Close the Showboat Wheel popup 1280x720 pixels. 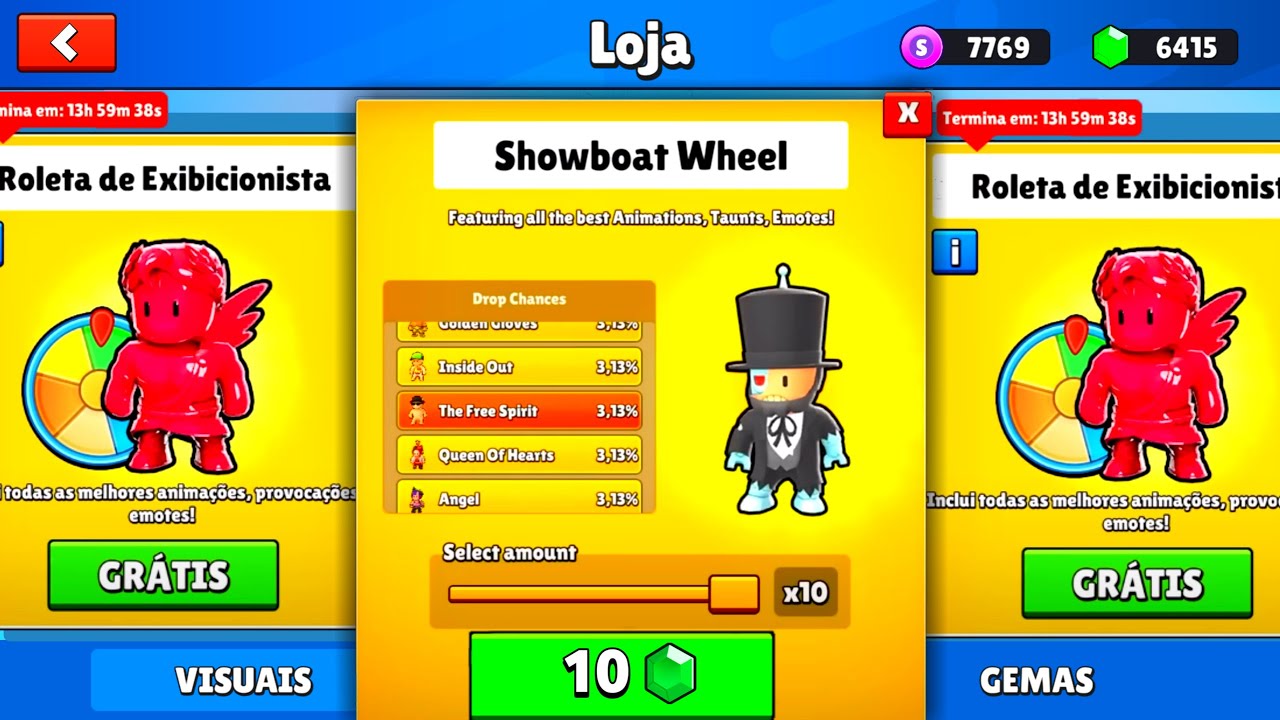(907, 114)
